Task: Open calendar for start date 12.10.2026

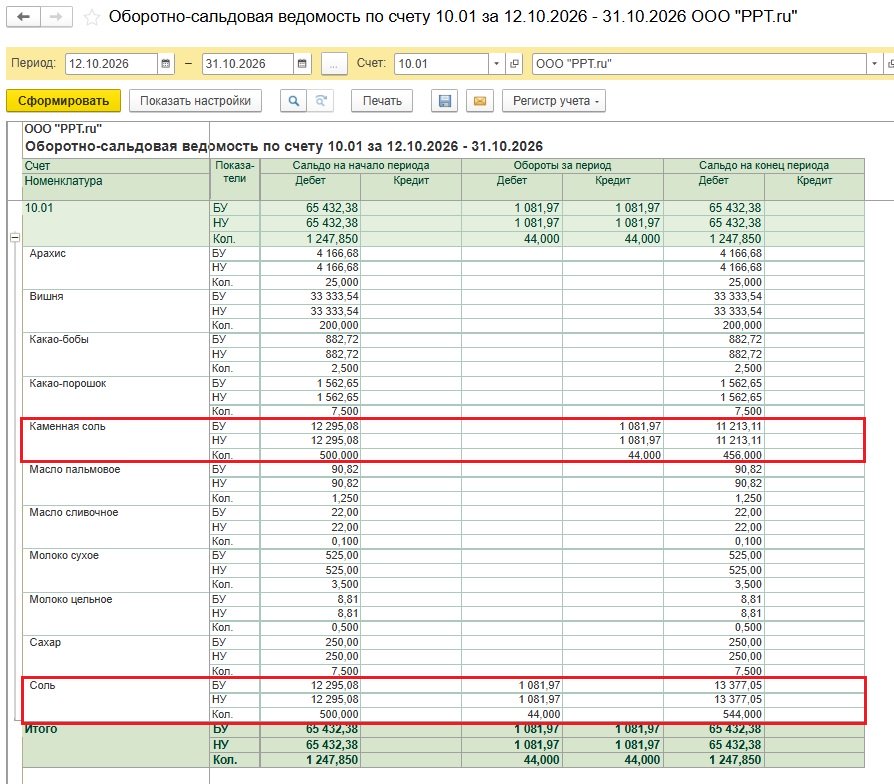Action: coord(165,63)
